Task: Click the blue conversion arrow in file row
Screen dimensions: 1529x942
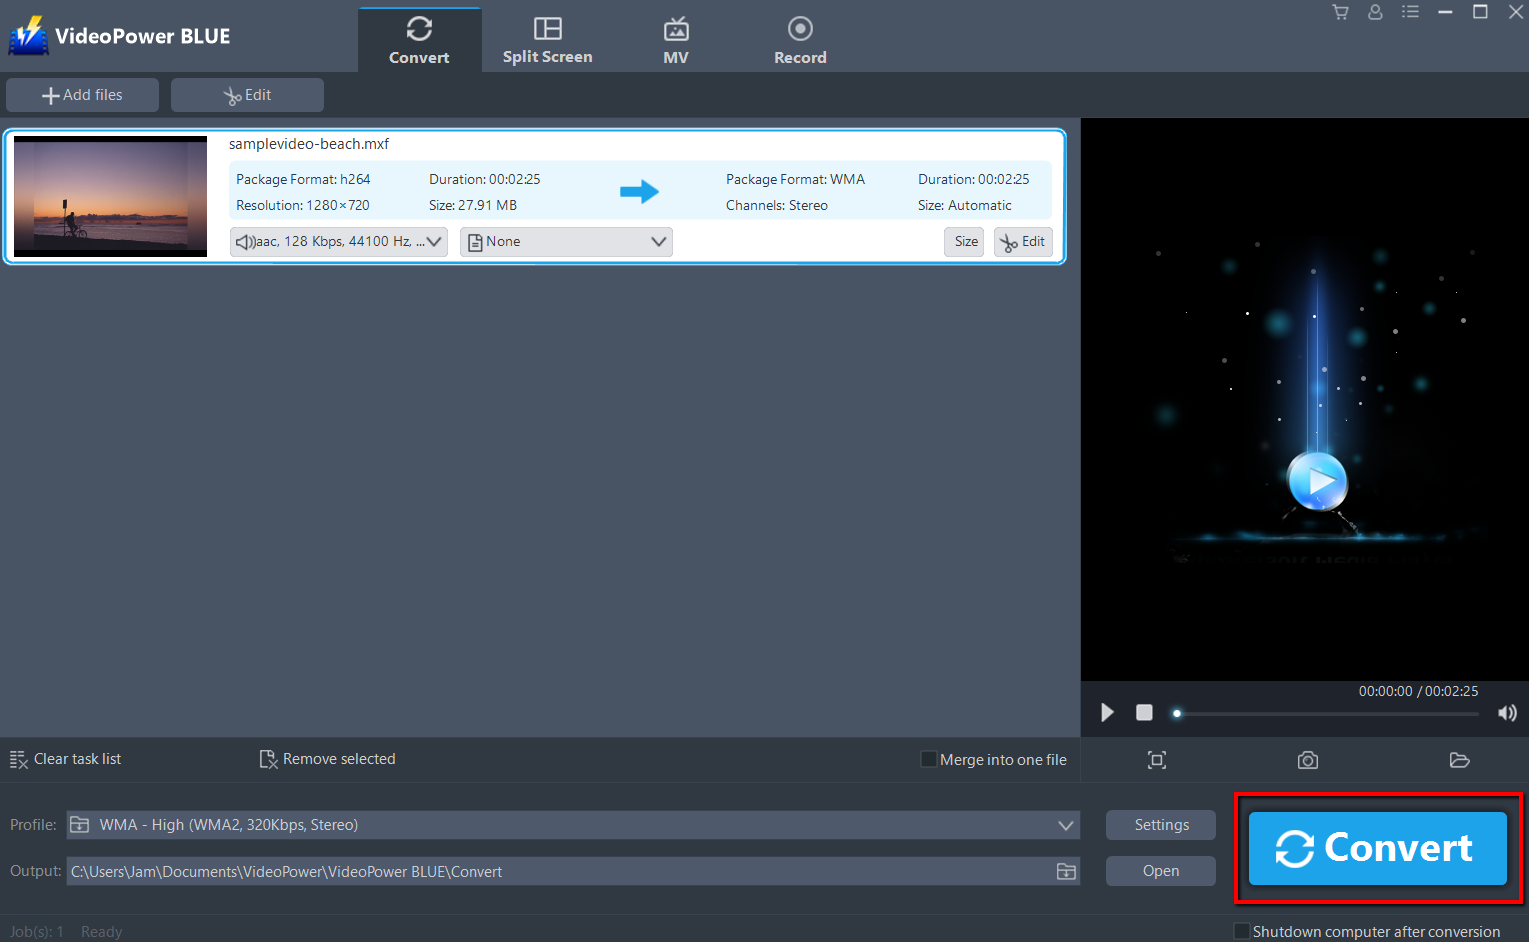Action: coord(639,191)
